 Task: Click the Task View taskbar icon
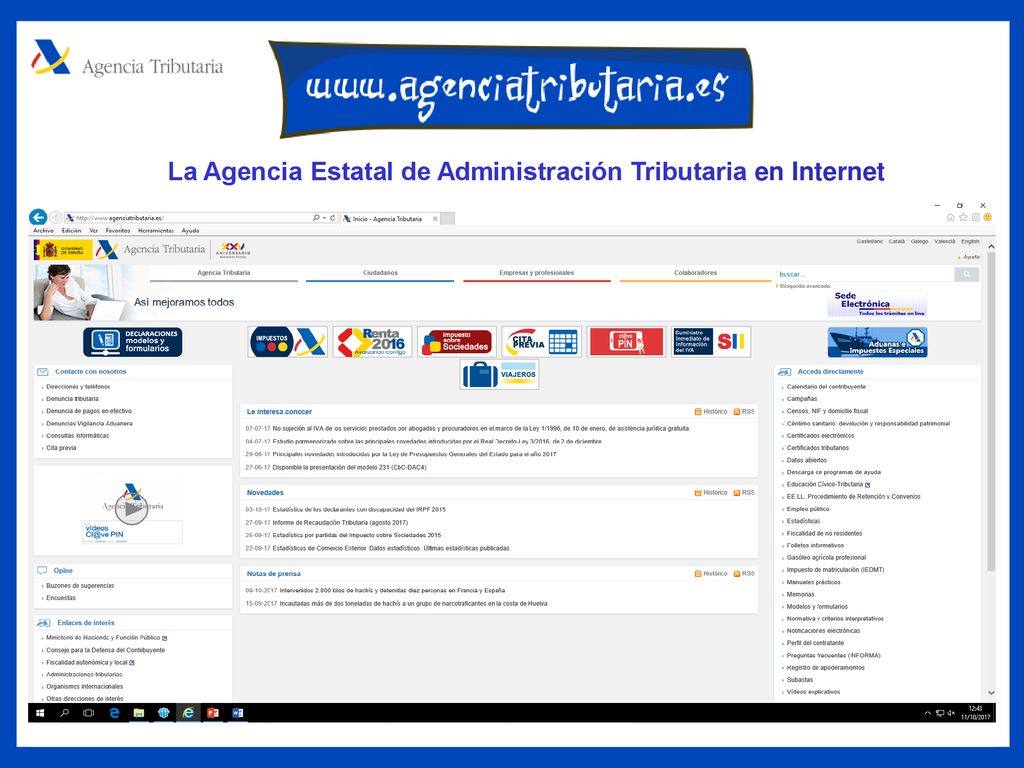tap(89, 713)
